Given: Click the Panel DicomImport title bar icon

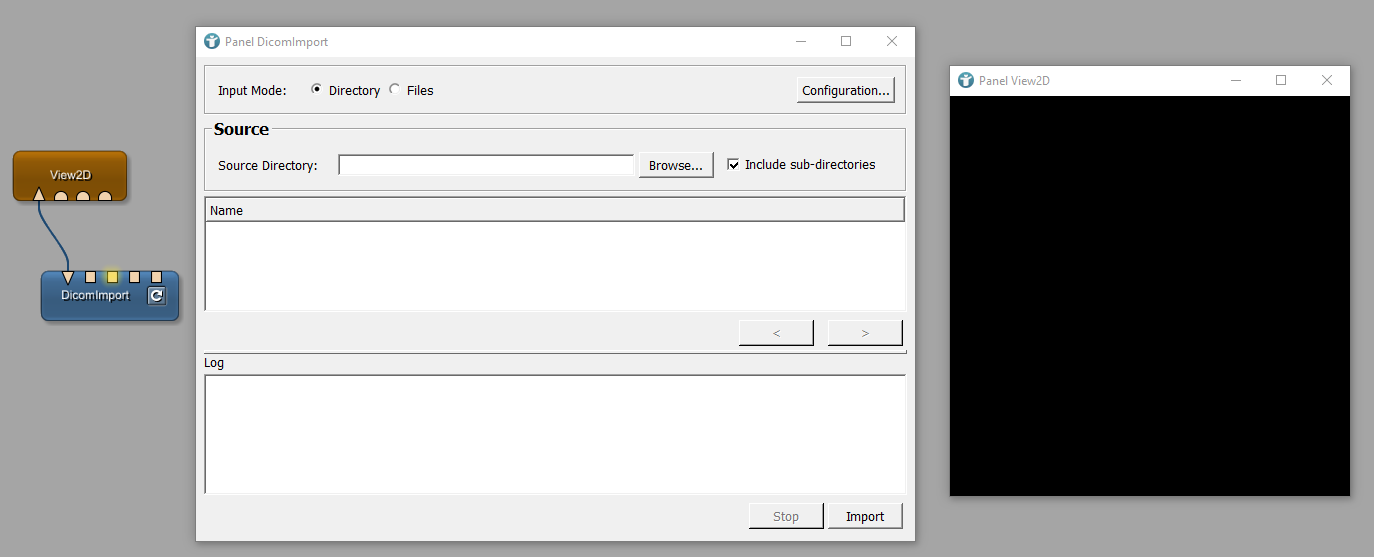Looking at the screenshot, I should pos(211,42).
